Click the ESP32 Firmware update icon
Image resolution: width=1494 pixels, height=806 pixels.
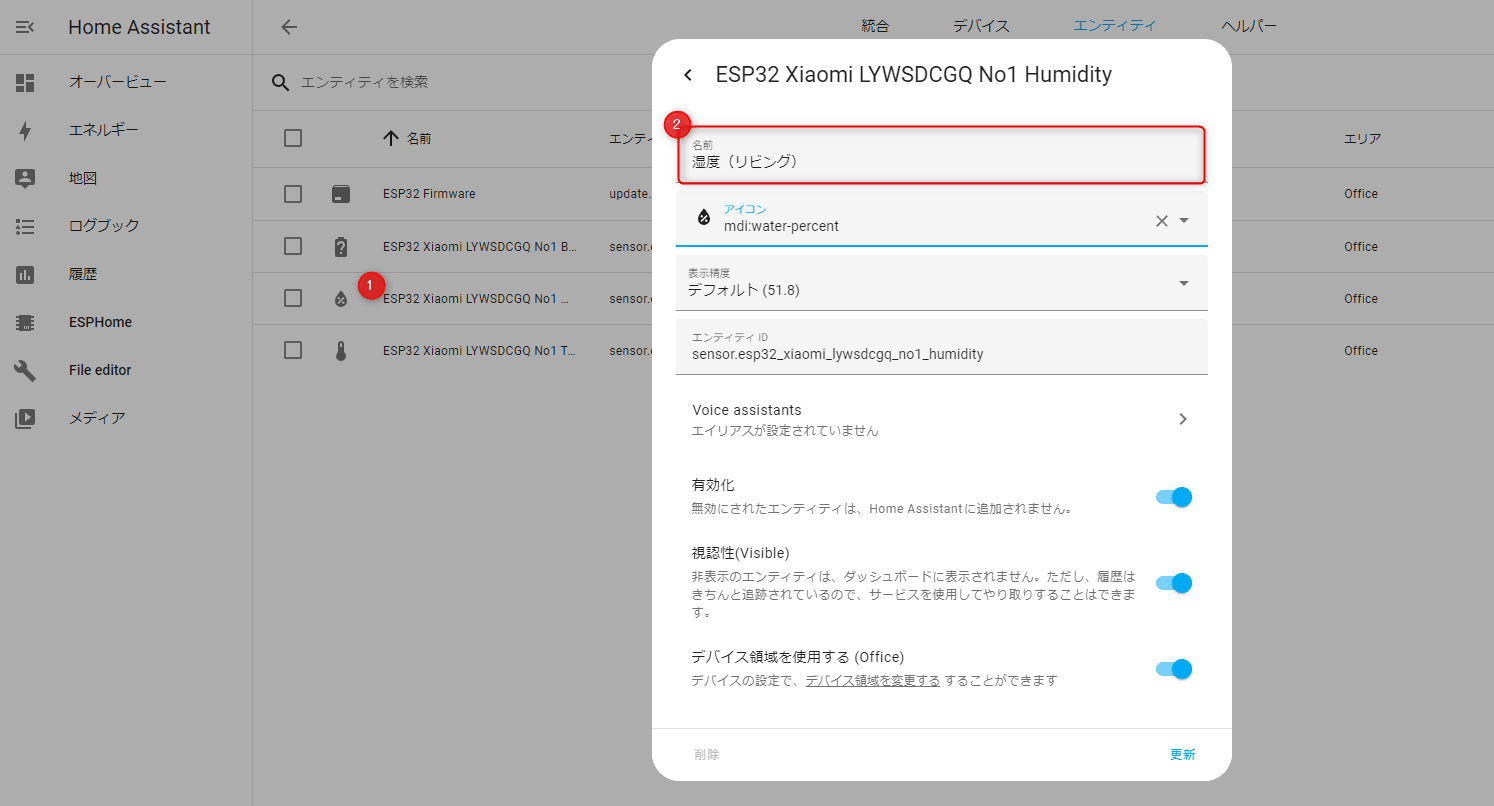(x=341, y=194)
